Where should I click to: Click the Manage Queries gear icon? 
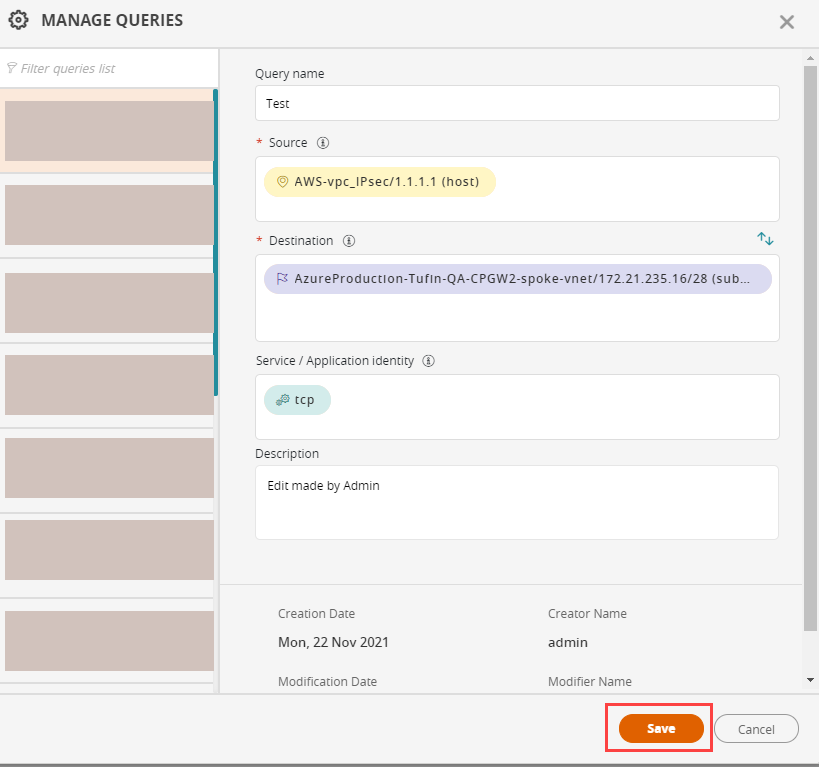(18, 20)
